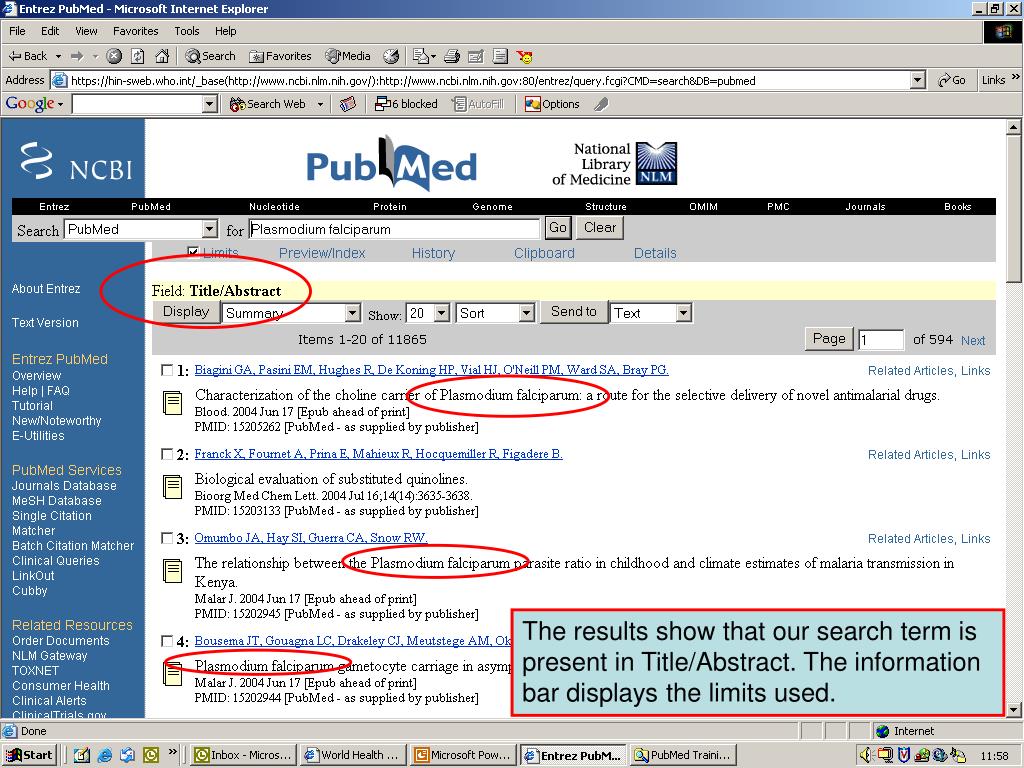Open the Favorites menu
The image size is (1024, 768).
click(x=135, y=31)
